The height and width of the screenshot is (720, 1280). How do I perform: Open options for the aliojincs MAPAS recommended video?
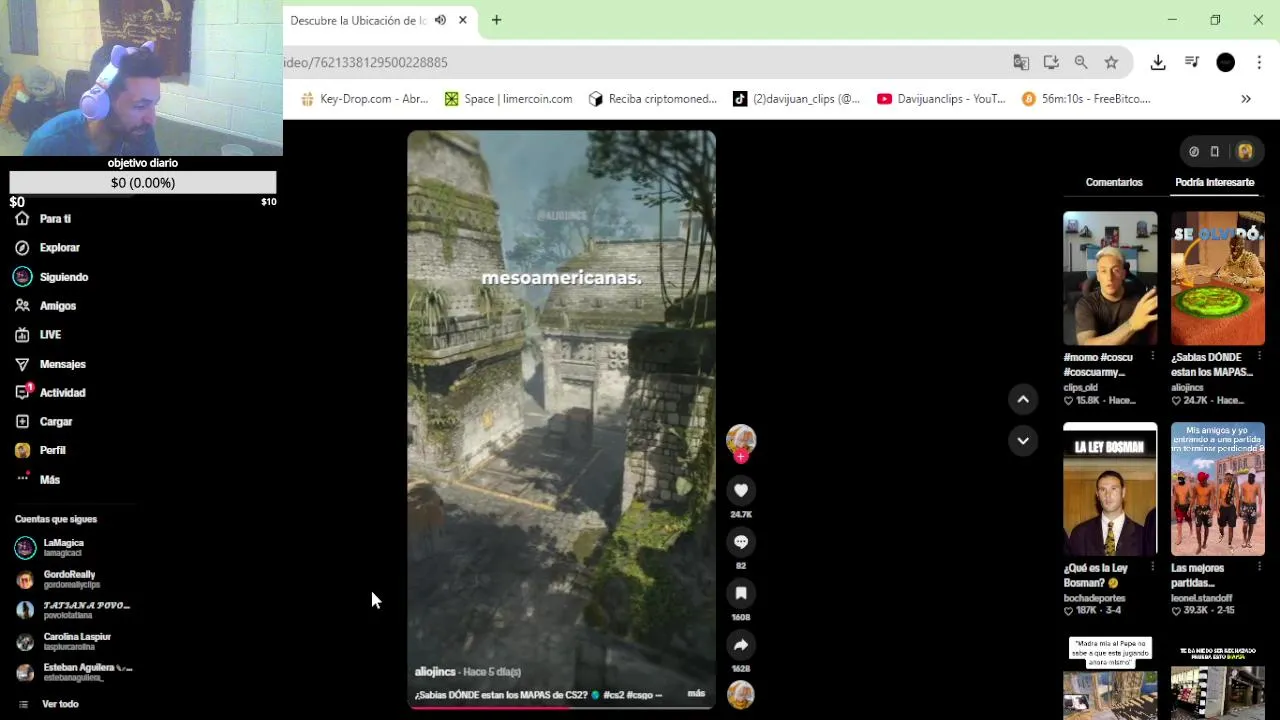1259,357
